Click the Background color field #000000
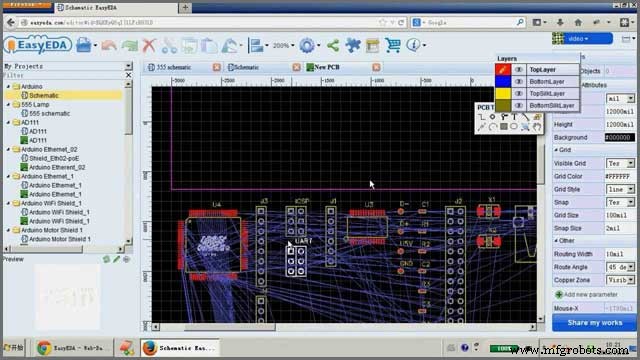640x360 pixels. (620, 138)
